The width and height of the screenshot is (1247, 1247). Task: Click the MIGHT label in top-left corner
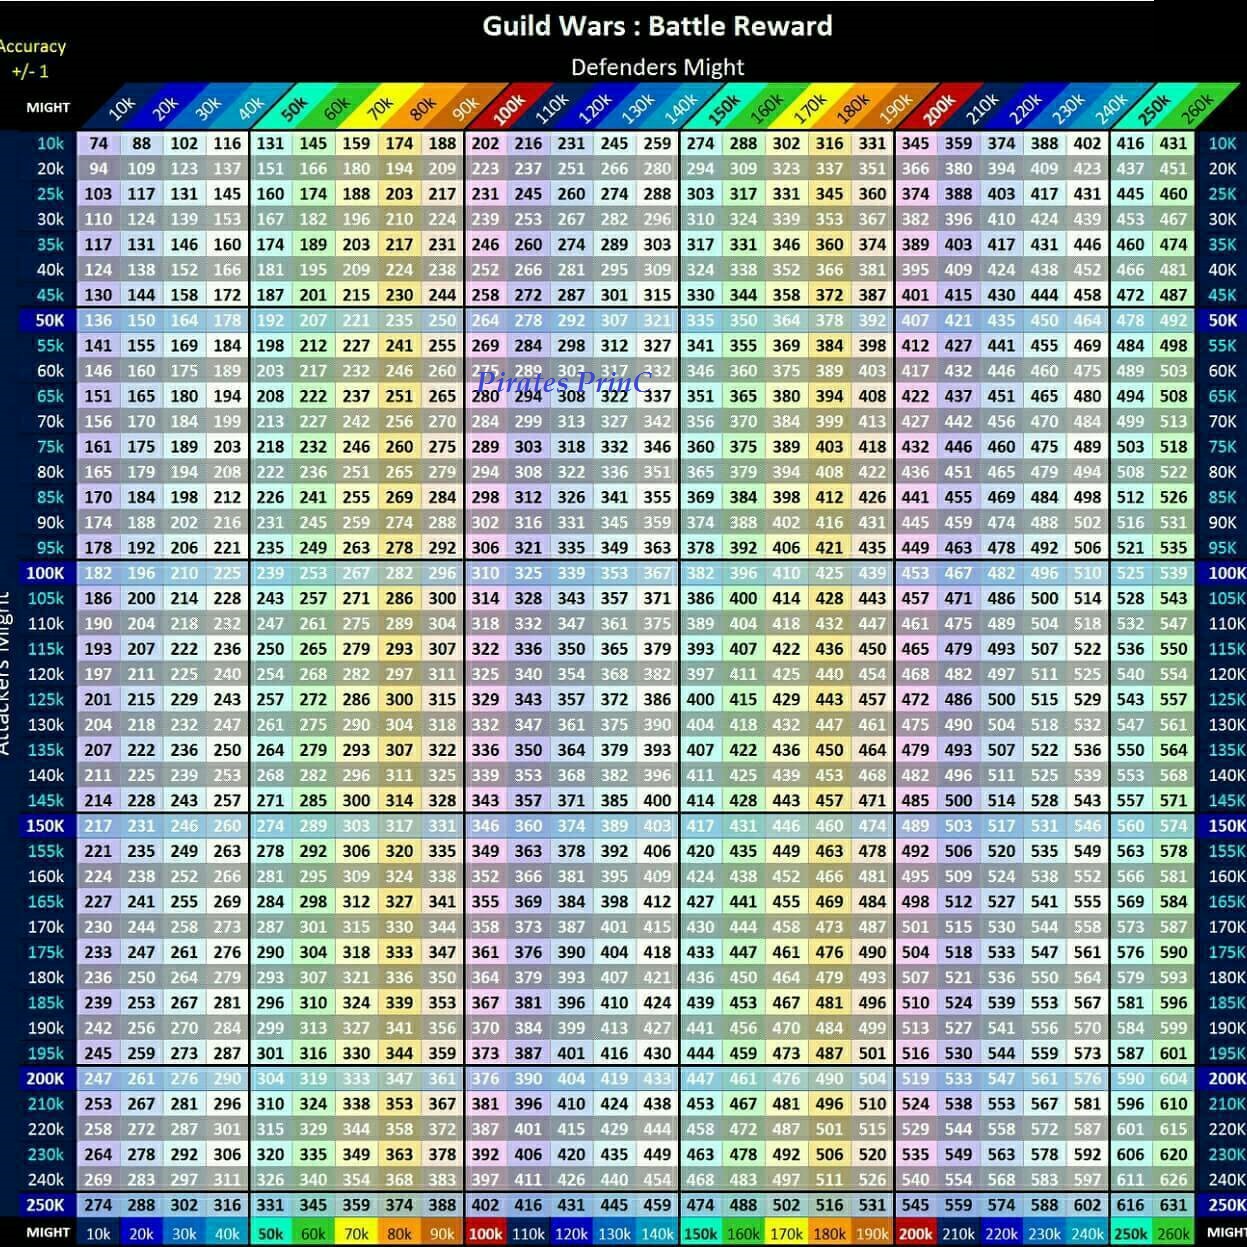[x=47, y=107]
